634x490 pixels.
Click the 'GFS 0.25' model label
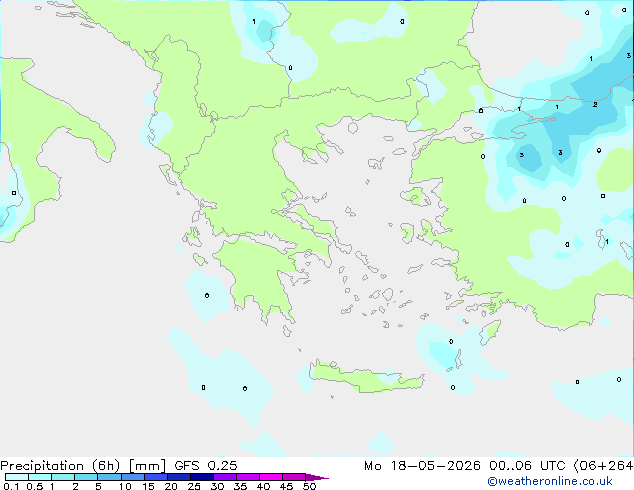206,466
